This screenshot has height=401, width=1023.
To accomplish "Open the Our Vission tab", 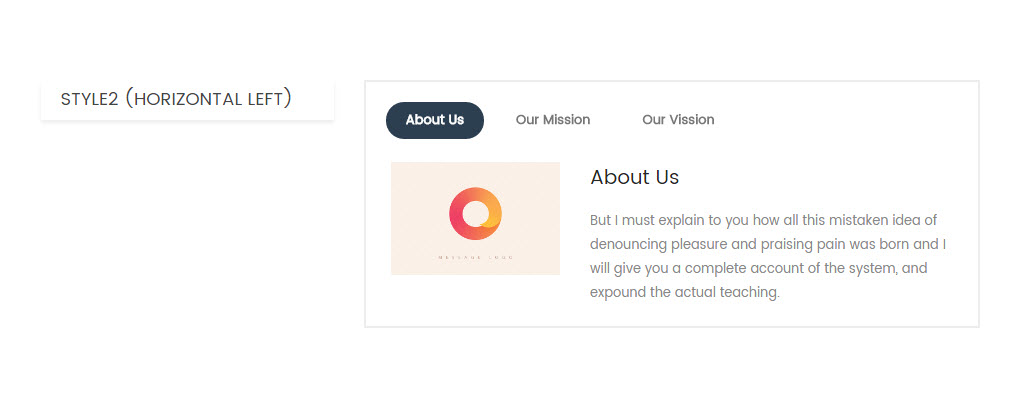I will click(678, 120).
